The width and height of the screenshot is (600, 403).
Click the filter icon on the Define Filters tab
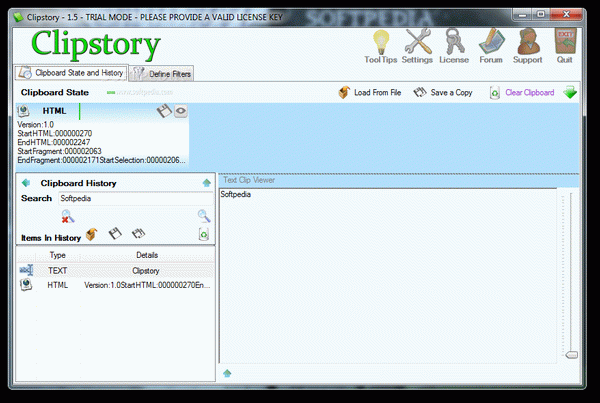139,73
